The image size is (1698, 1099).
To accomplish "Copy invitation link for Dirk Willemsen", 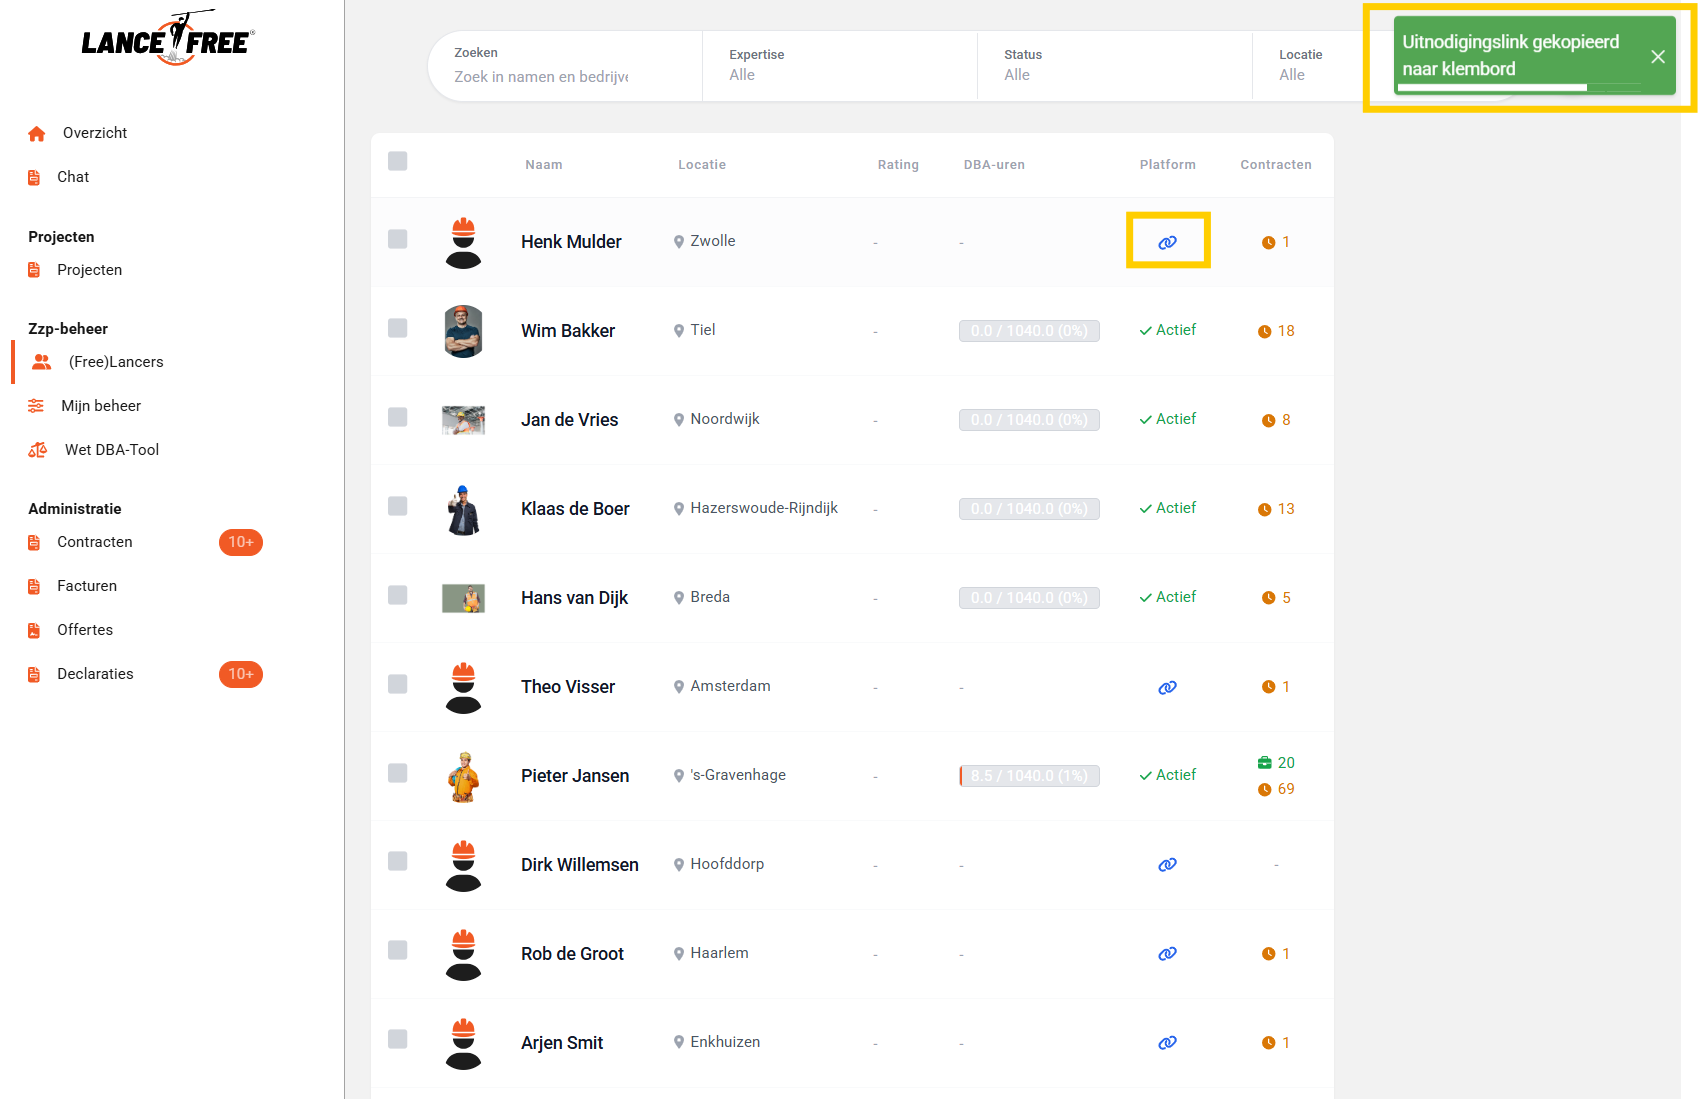I will pos(1167,865).
